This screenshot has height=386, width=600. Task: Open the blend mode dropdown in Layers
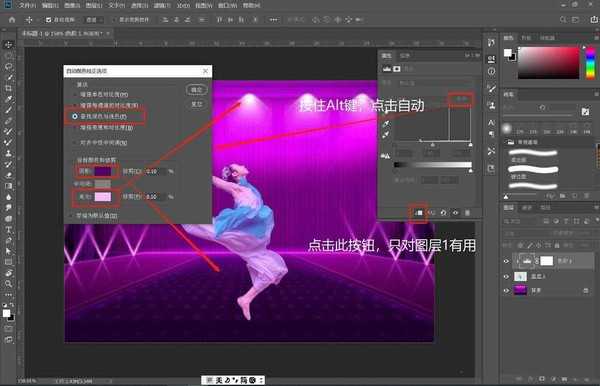coord(525,233)
